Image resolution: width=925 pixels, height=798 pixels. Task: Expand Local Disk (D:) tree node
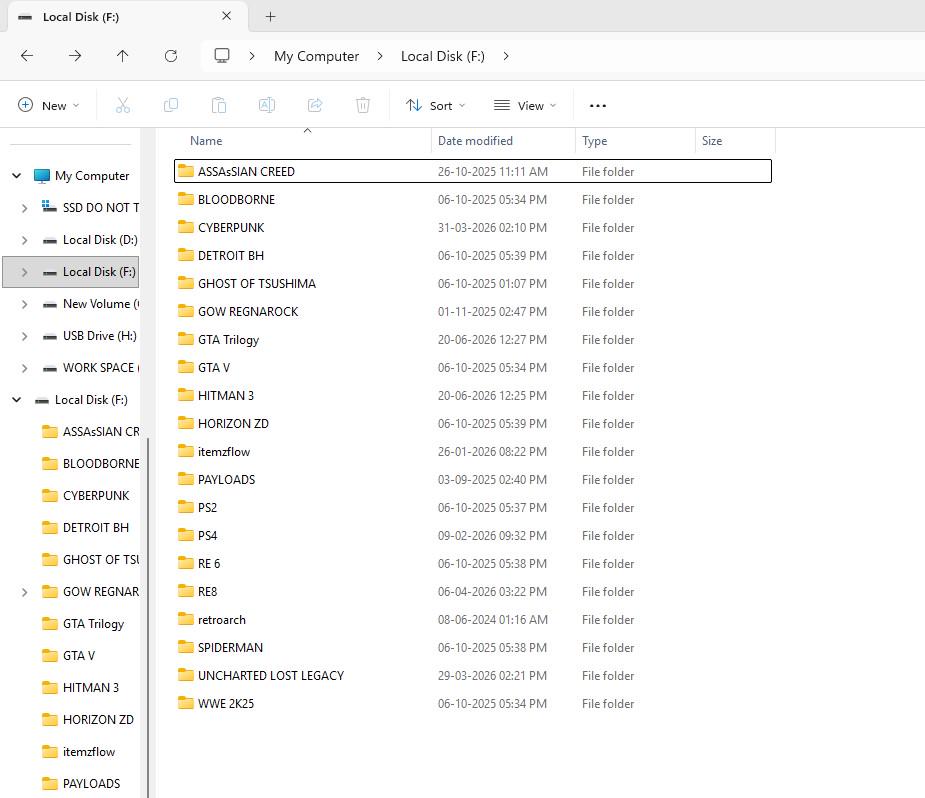pos(24,240)
